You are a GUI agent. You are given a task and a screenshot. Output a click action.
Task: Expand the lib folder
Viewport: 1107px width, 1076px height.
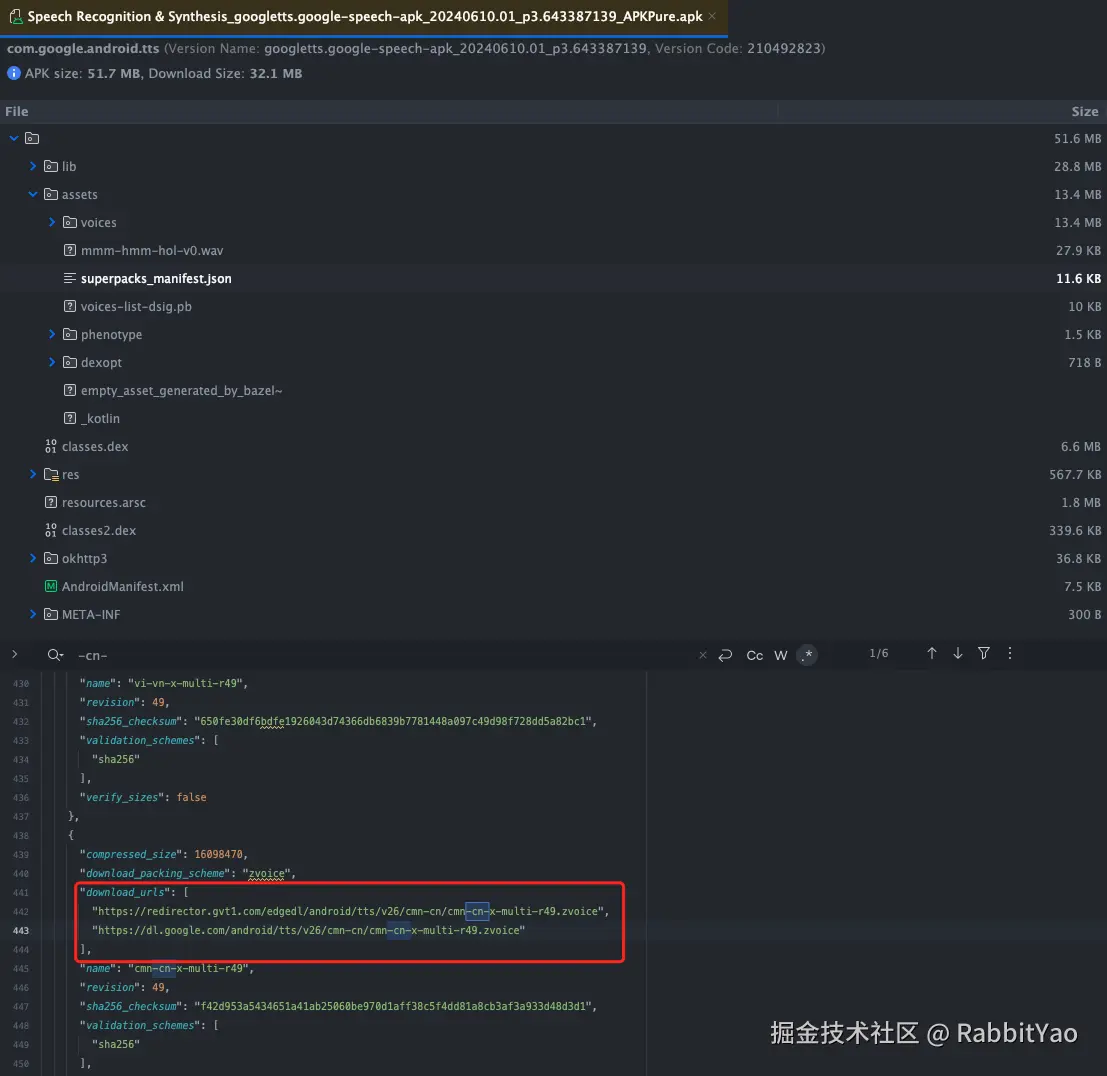coord(33,166)
